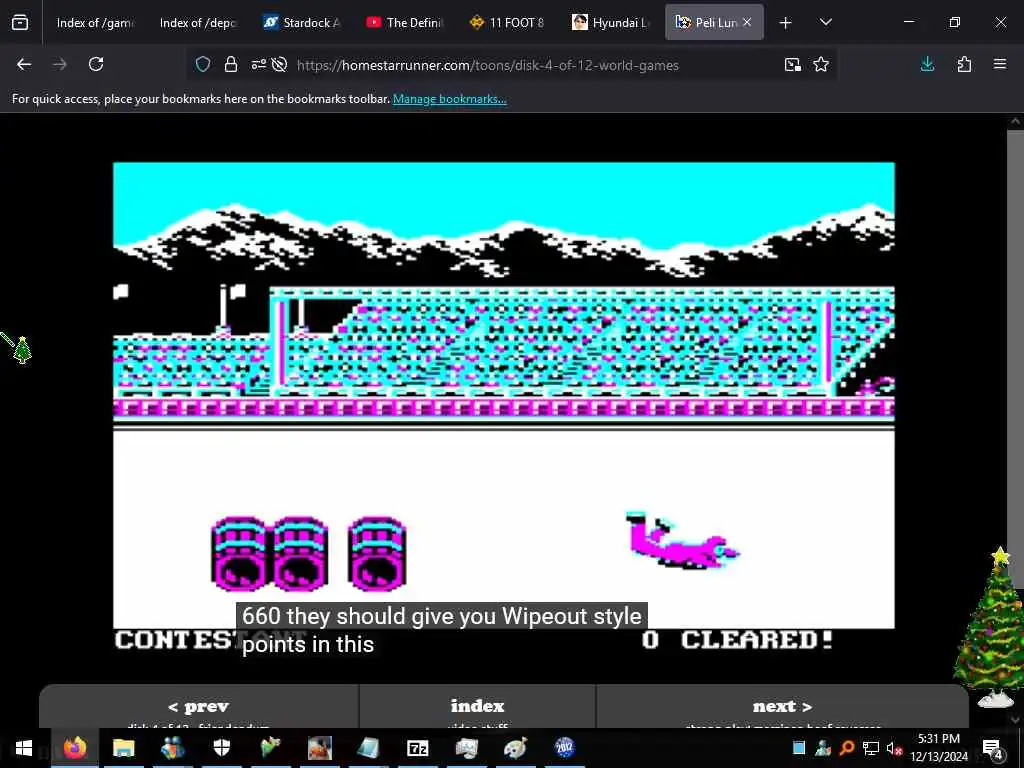Viewport: 1024px width, 768px height.
Task: Switch to the Stardock tab
Action: 302,22
